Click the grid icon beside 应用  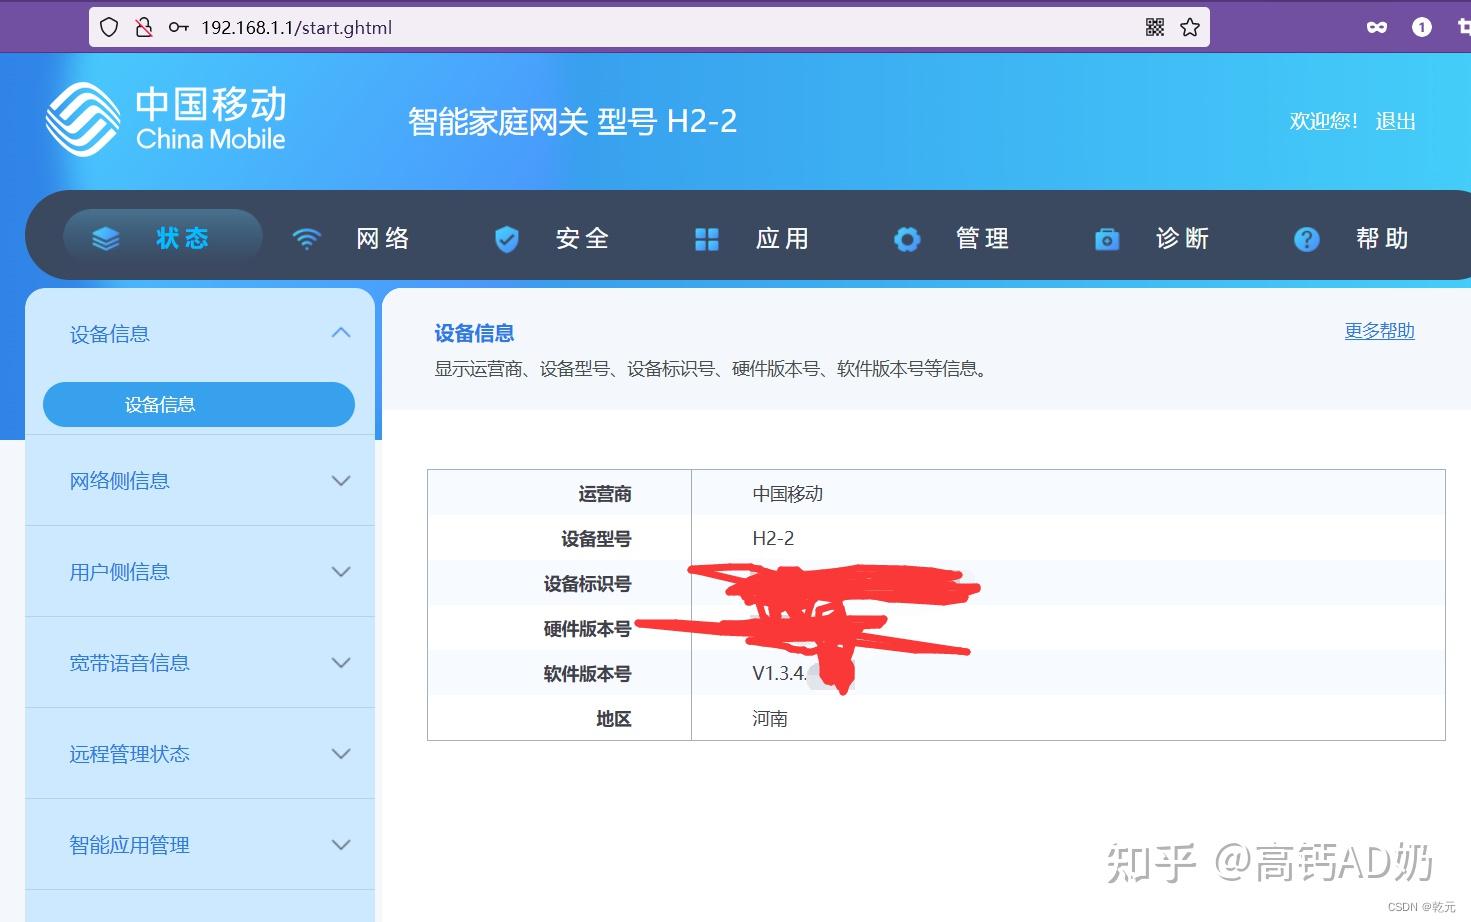(x=707, y=239)
